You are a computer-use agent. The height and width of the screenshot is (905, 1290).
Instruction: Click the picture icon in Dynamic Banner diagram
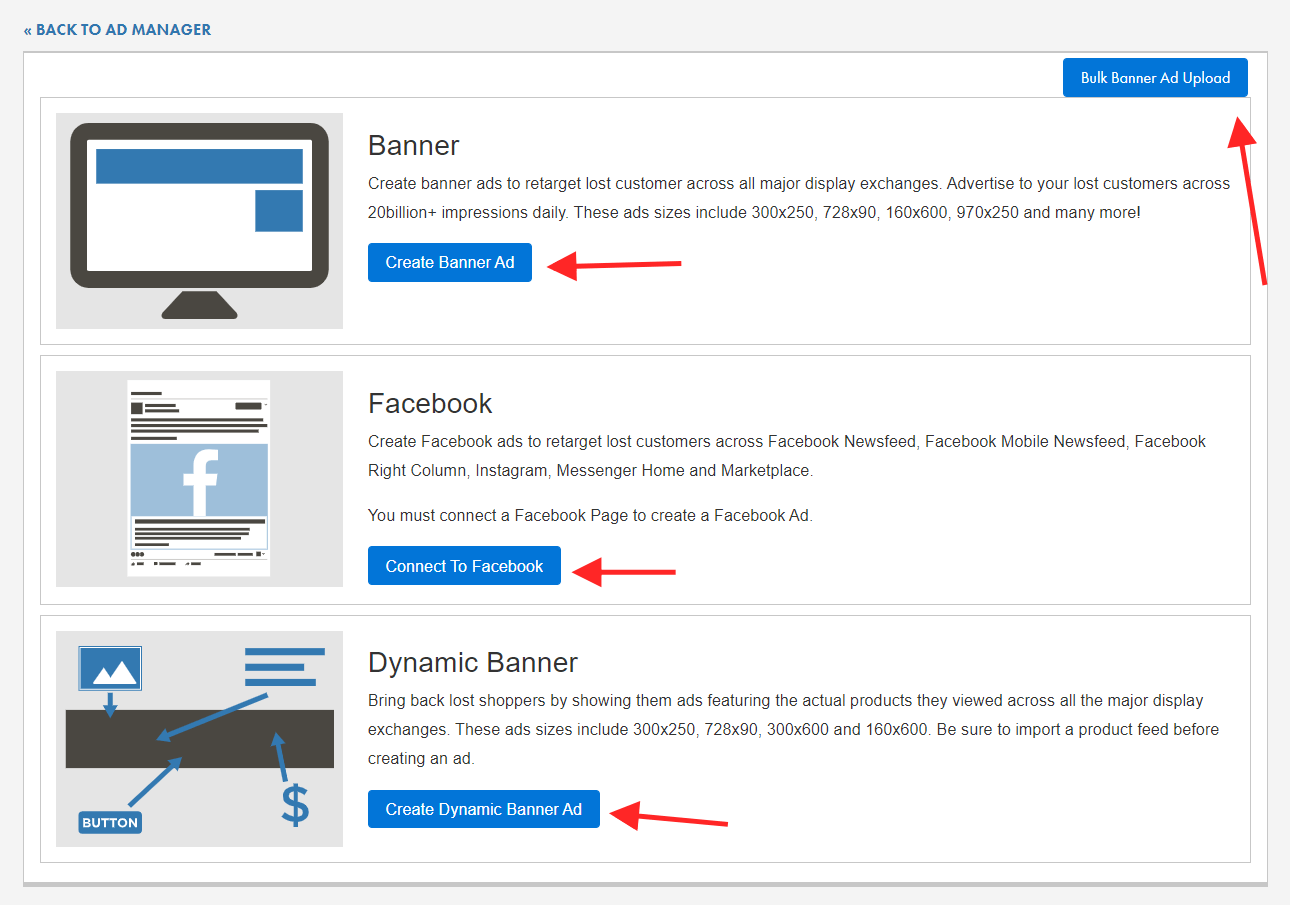(111, 669)
